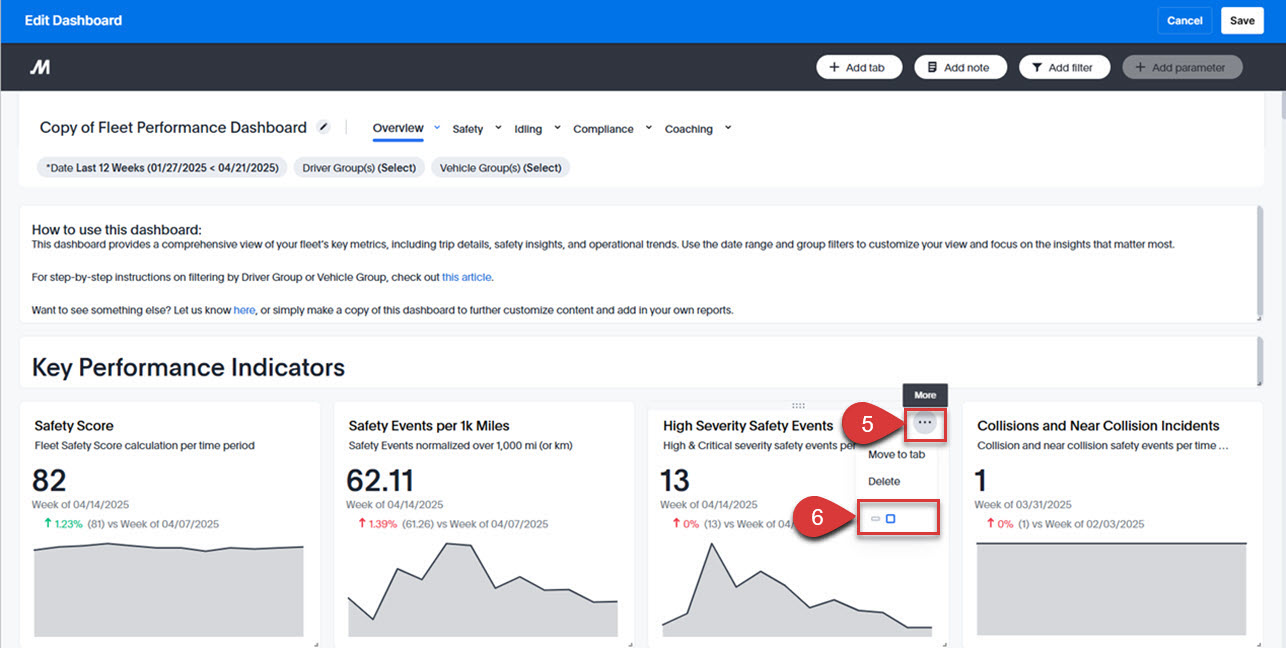
Task: Click the 'High Severity Safety Events' title
Action: 748,426
